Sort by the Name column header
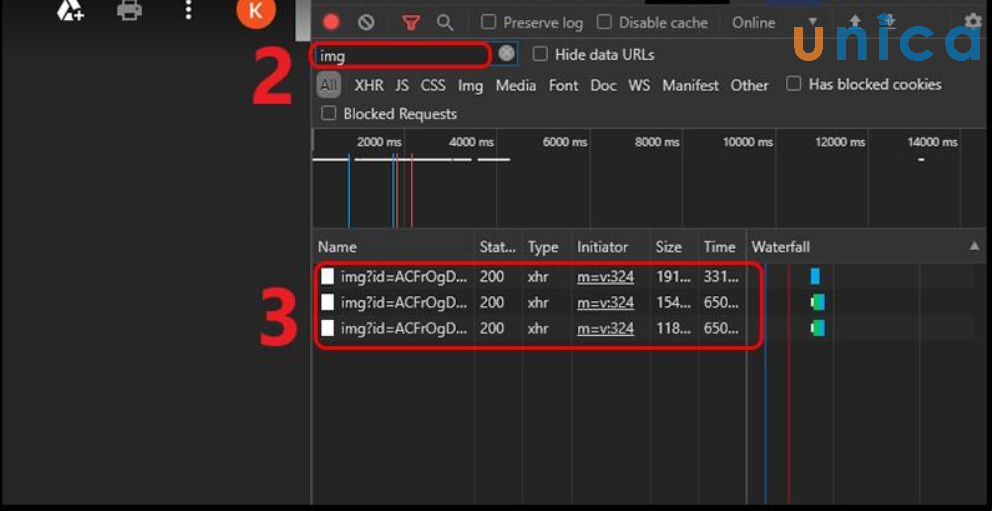The image size is (992, 511). pyautogui.click(x=393, y=247)
